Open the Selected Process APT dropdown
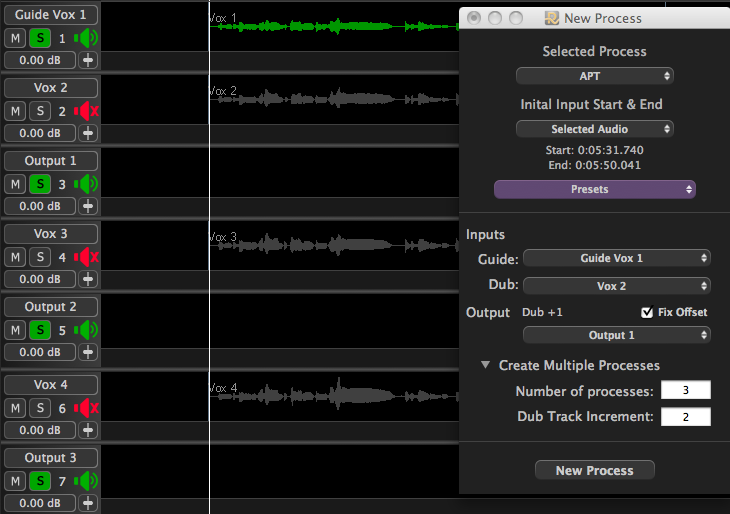730x514 pixels. coord(594,76)
